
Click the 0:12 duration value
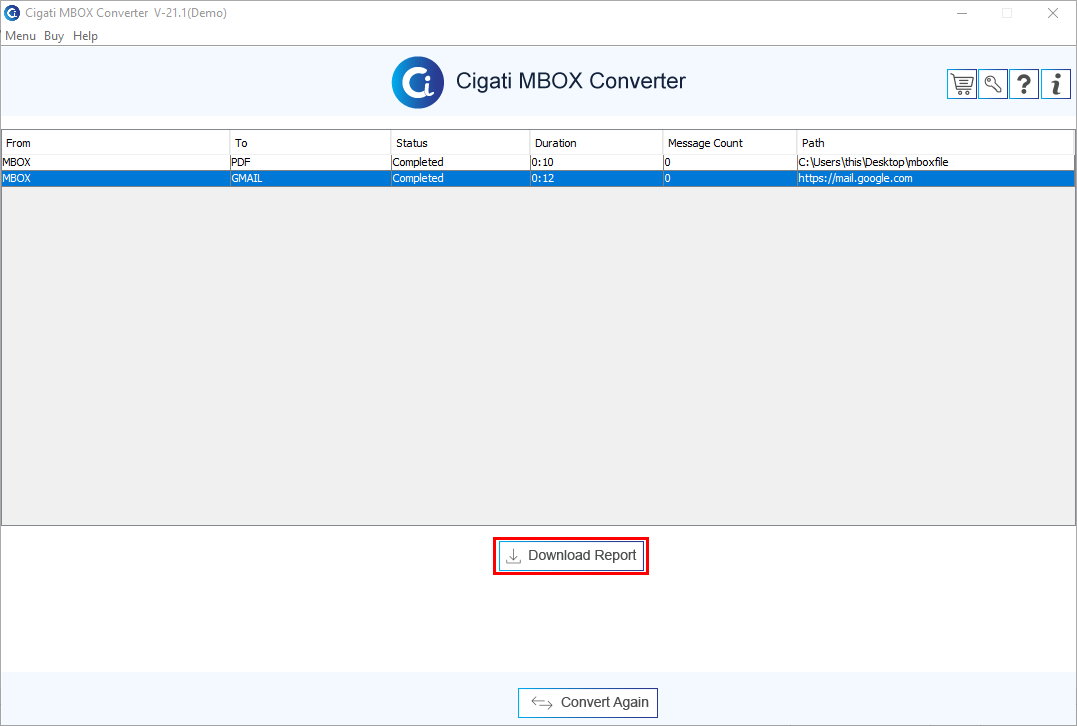(x=543, y=178)
